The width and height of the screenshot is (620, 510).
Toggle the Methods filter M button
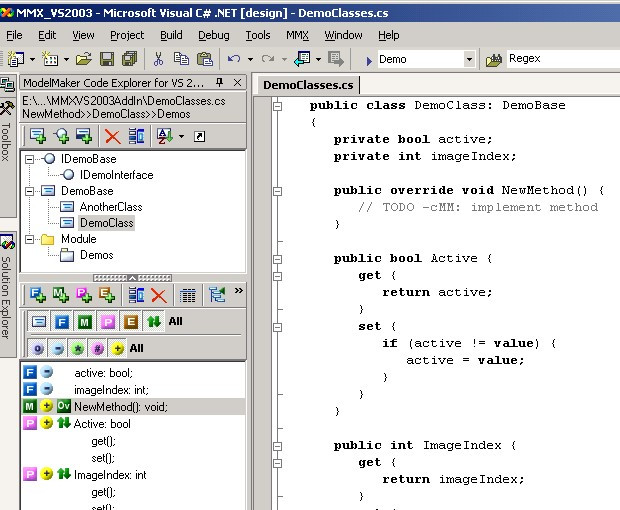pos(85,322)
